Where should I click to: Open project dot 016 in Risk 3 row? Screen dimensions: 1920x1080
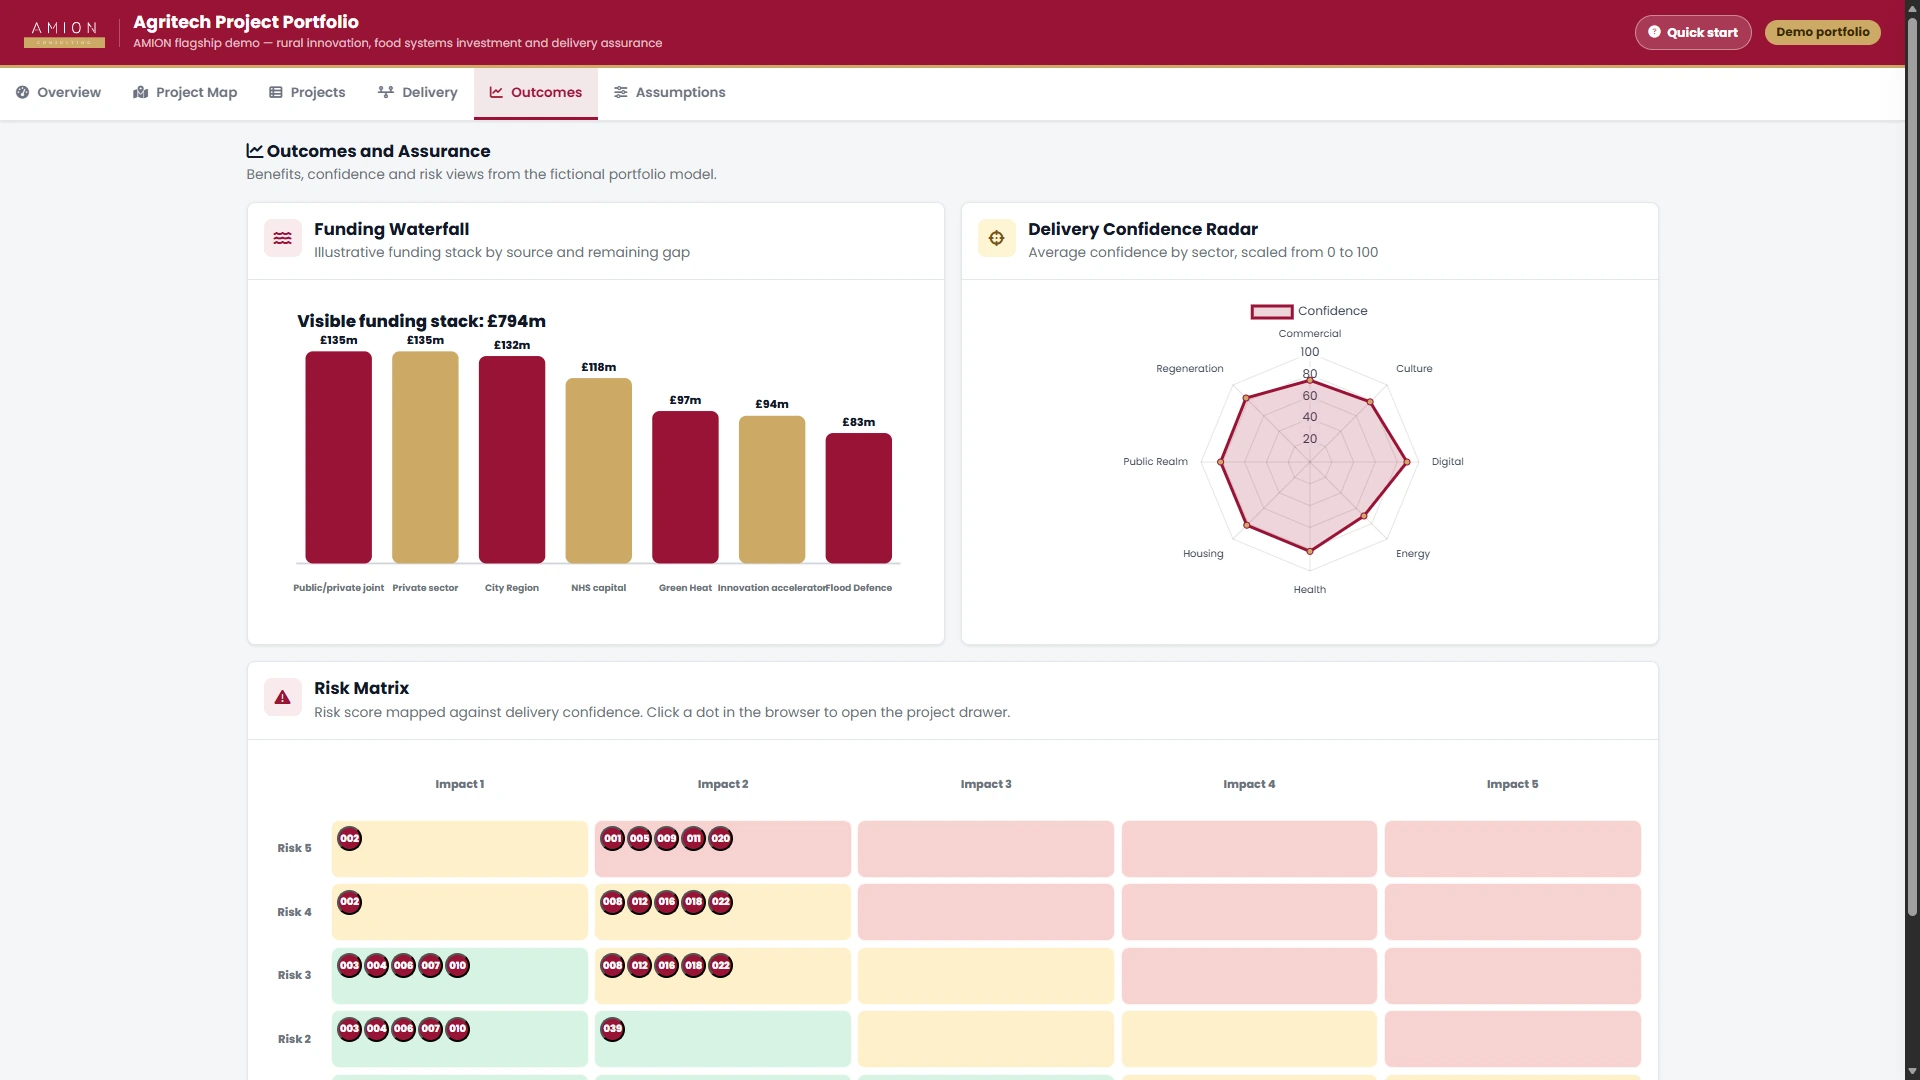667,965
